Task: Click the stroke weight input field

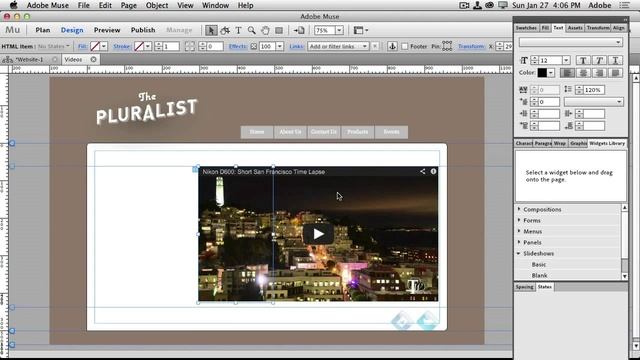Action: [171, 46]
